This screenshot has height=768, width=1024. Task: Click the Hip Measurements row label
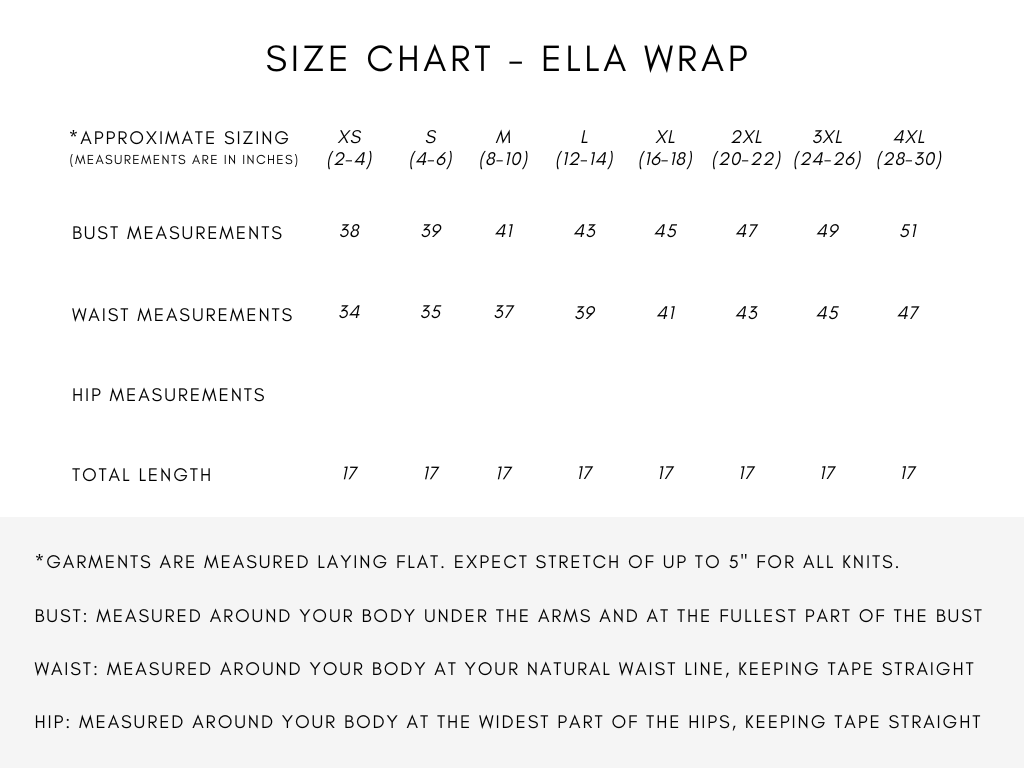tap(168, 395)
